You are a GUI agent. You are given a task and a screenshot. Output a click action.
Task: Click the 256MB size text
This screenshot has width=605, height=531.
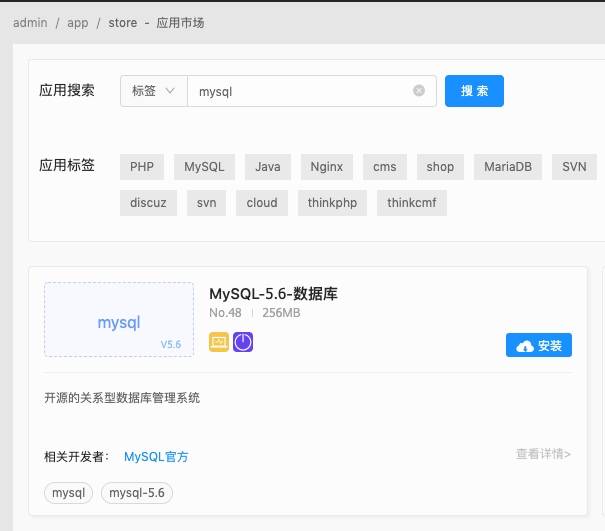[281, 313]
